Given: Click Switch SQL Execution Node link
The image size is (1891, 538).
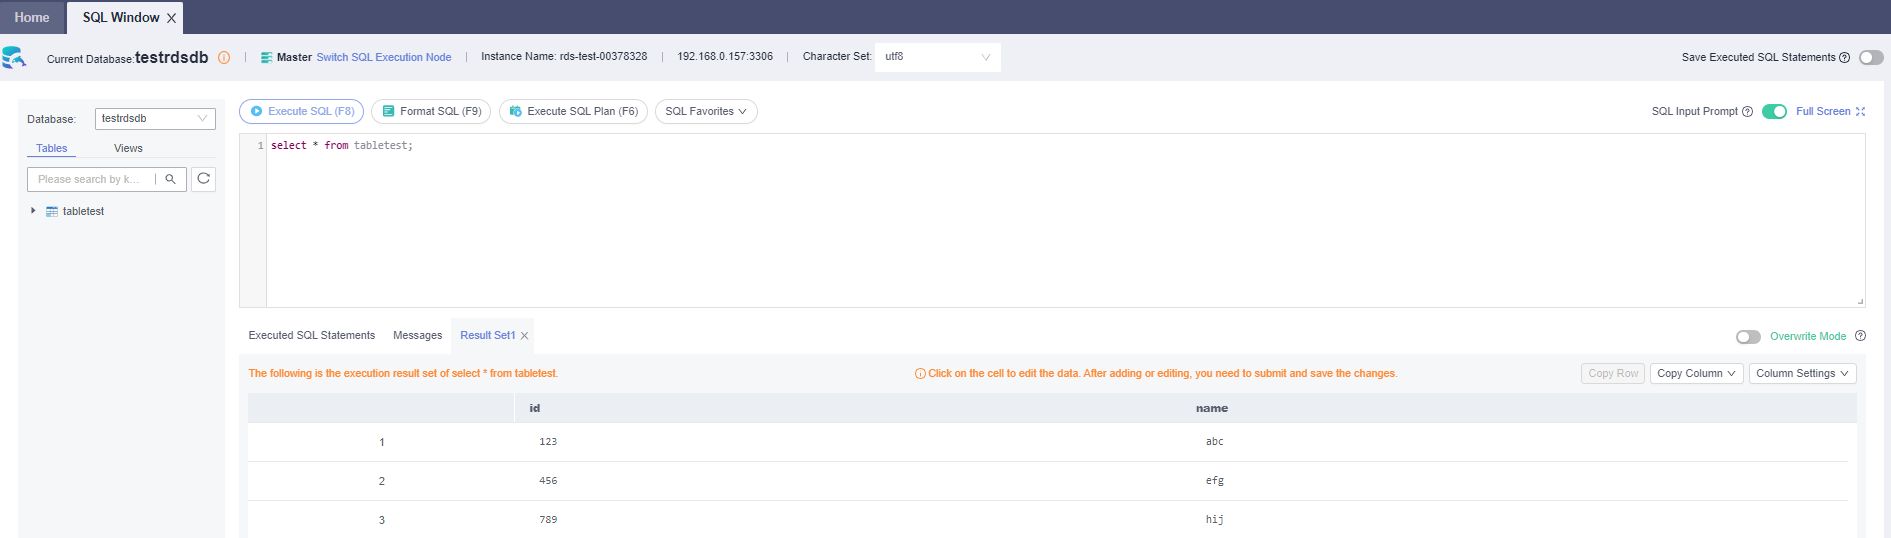Looking at the screenshot, I should click(384, 58).
